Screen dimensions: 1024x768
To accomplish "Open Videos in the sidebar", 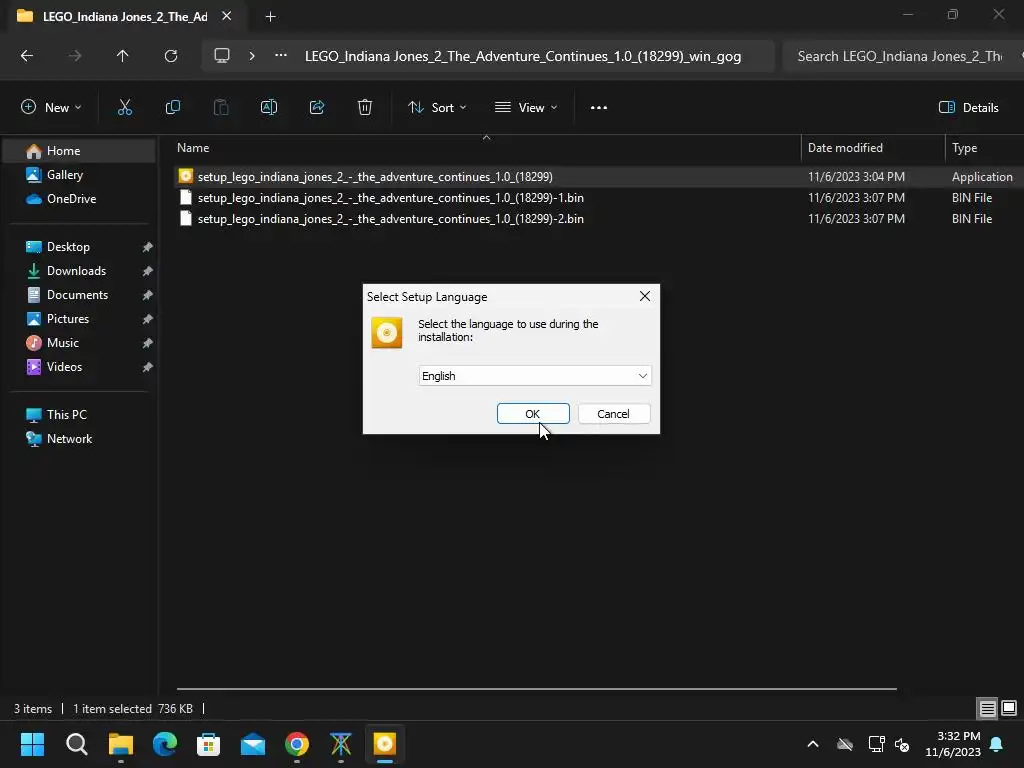I will 64,367.
